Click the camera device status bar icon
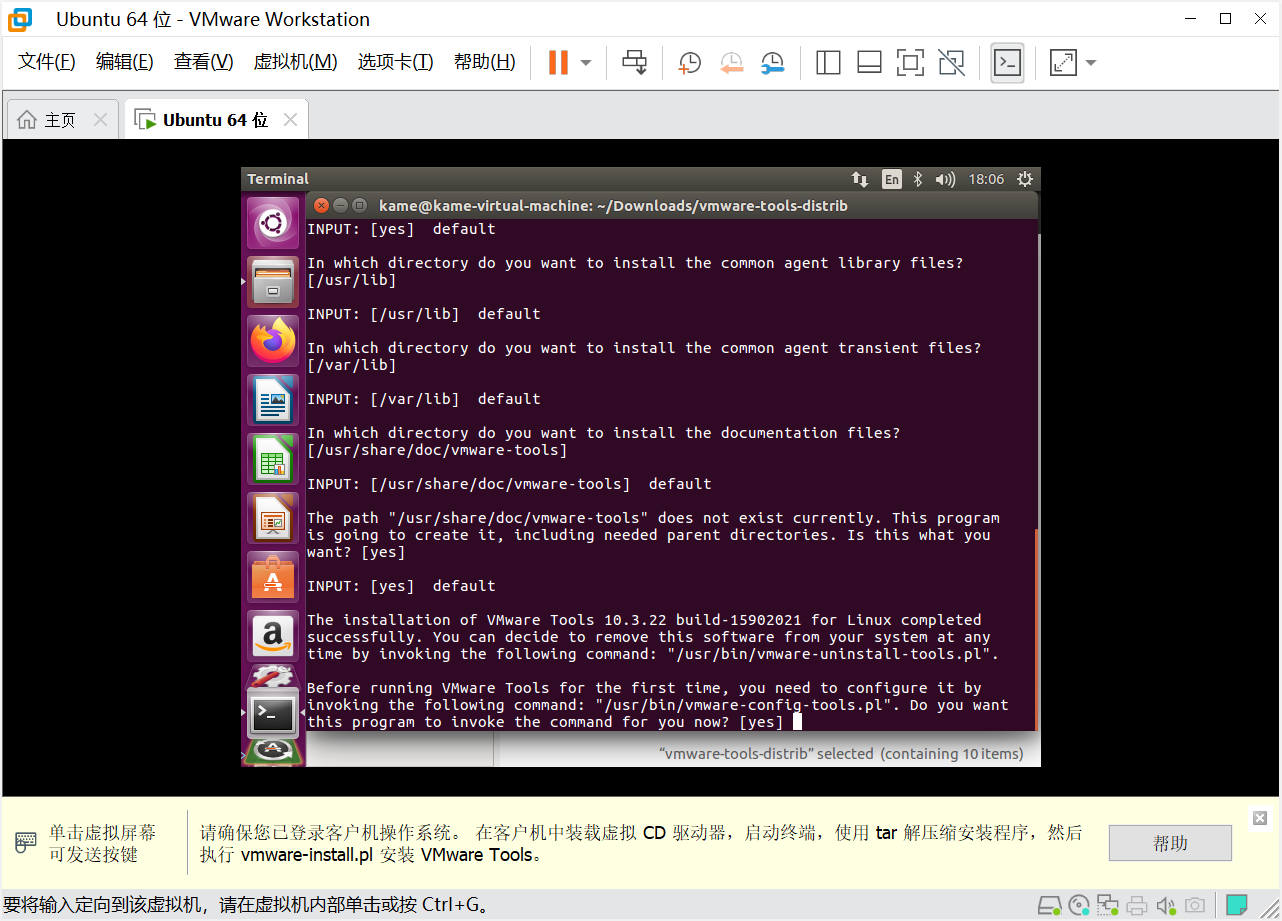 click(1194, 906)
